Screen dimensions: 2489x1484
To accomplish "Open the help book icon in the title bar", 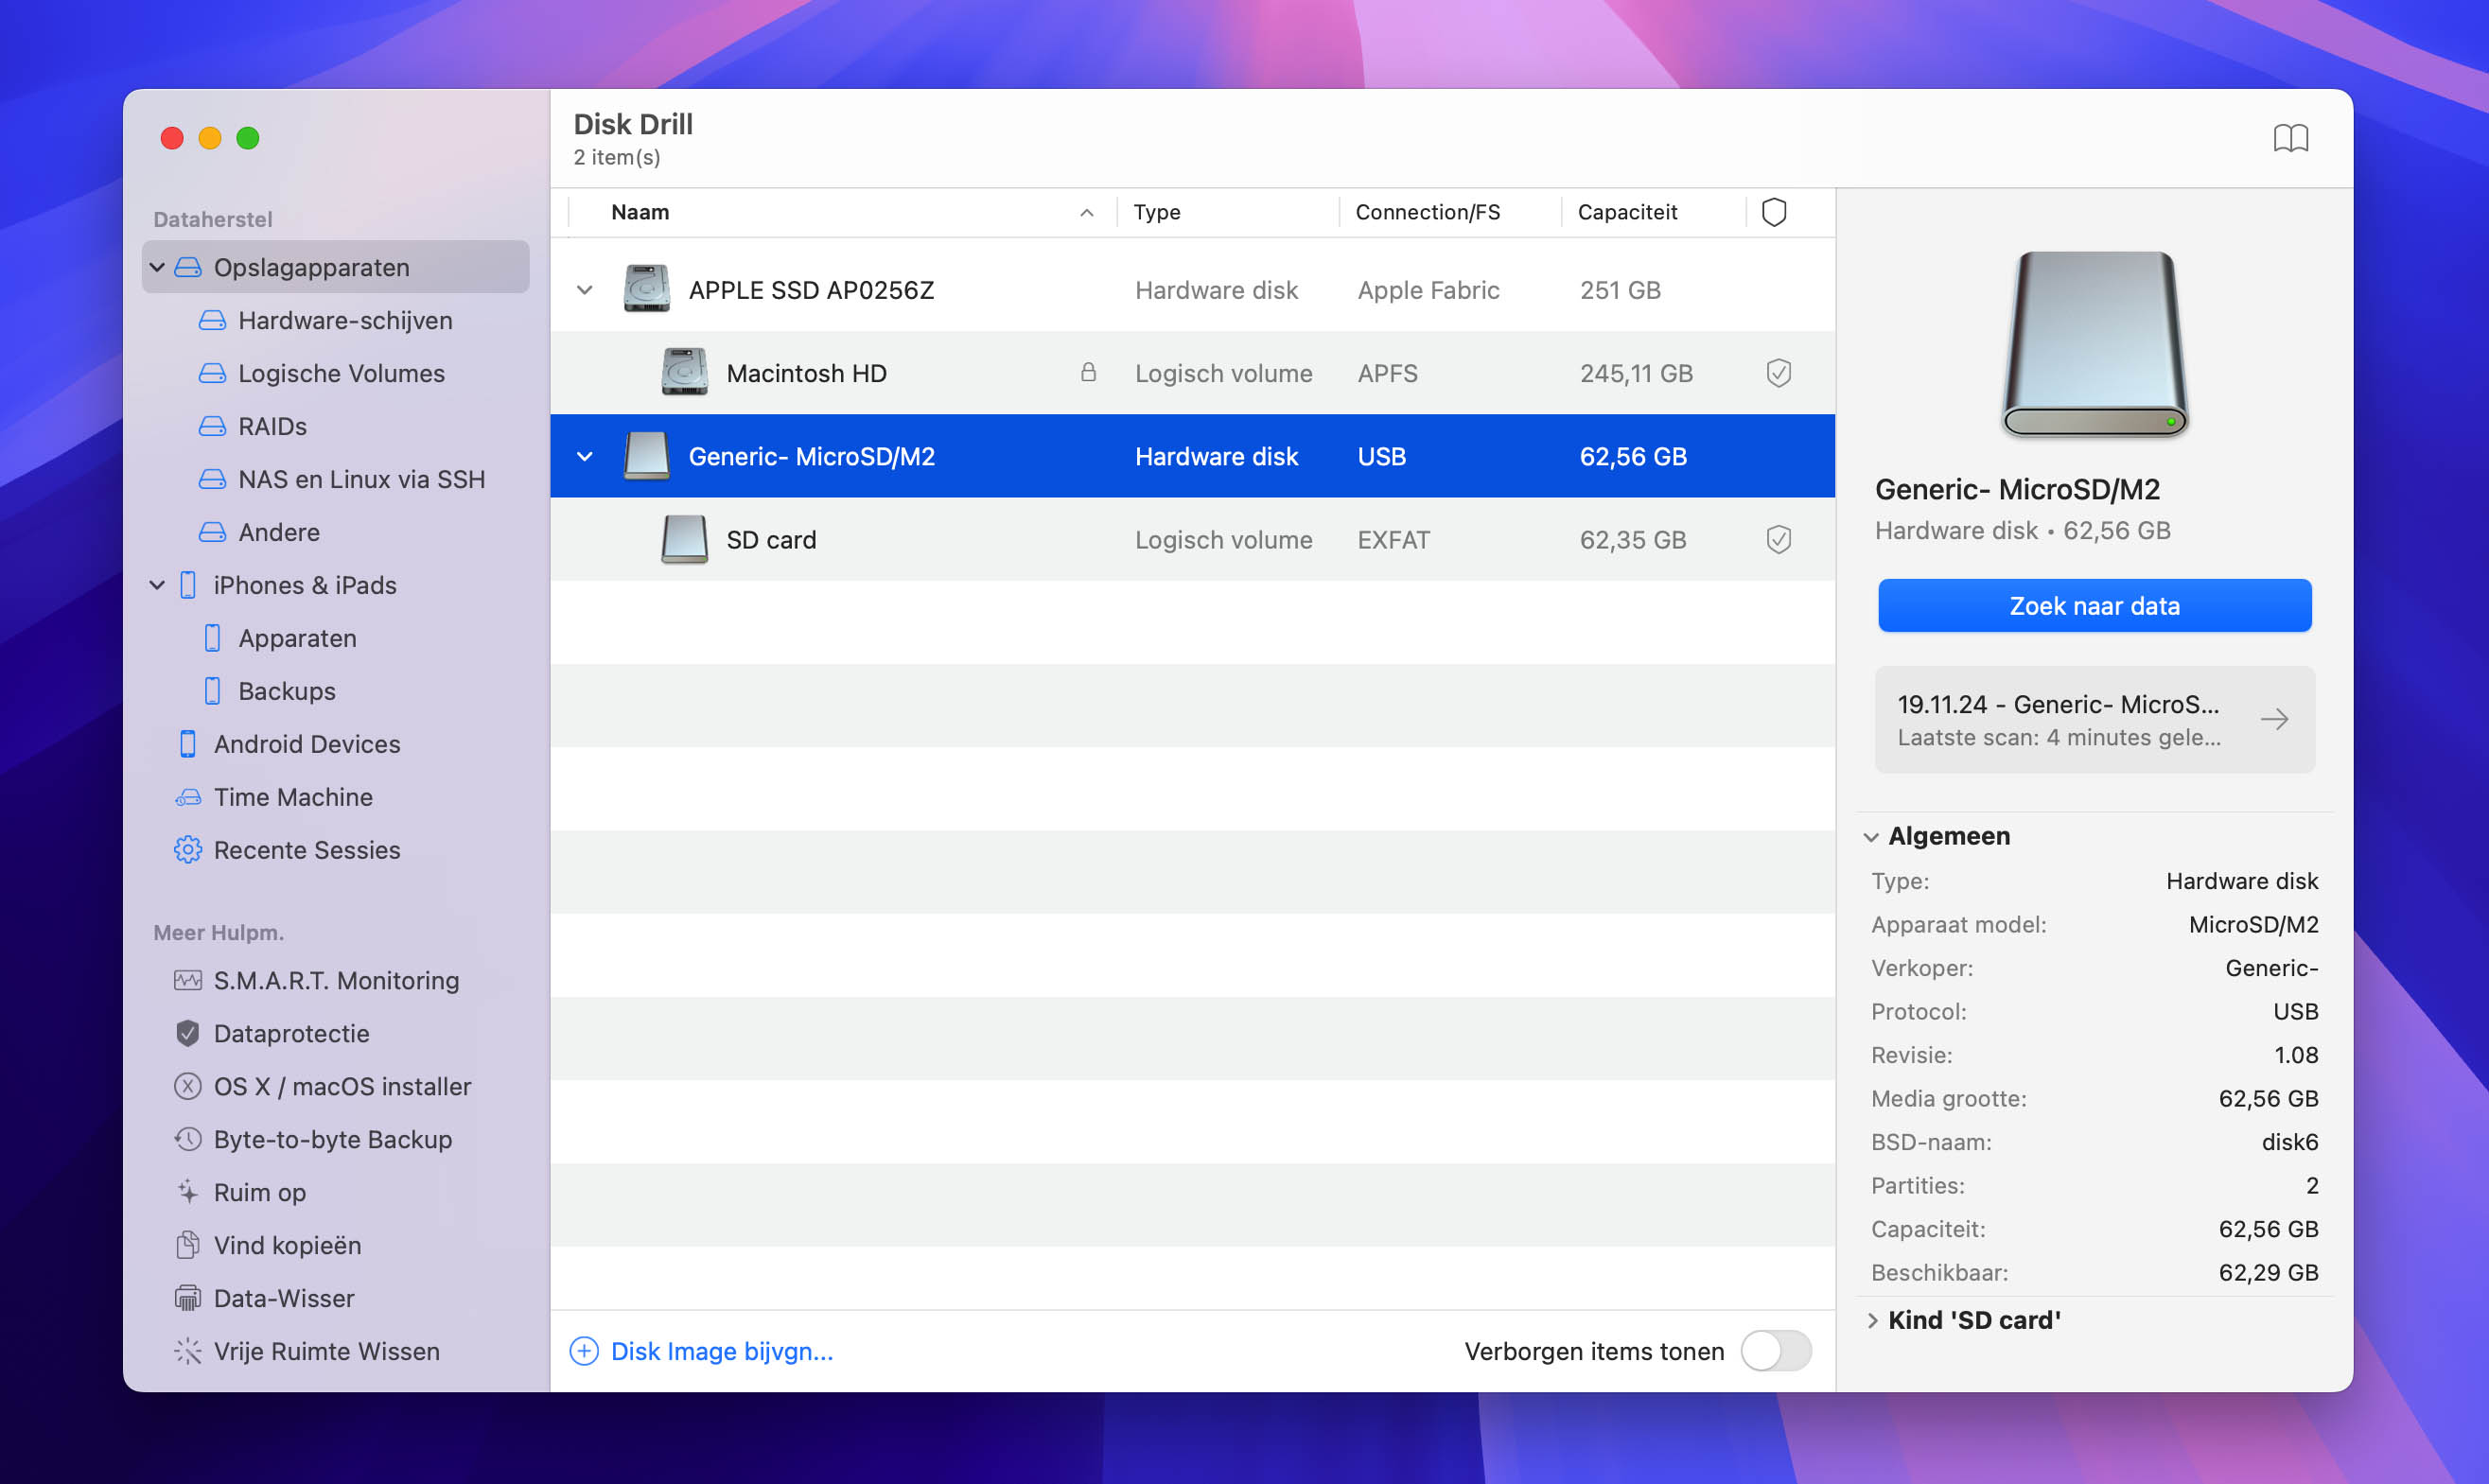I will coord(2290,138).
